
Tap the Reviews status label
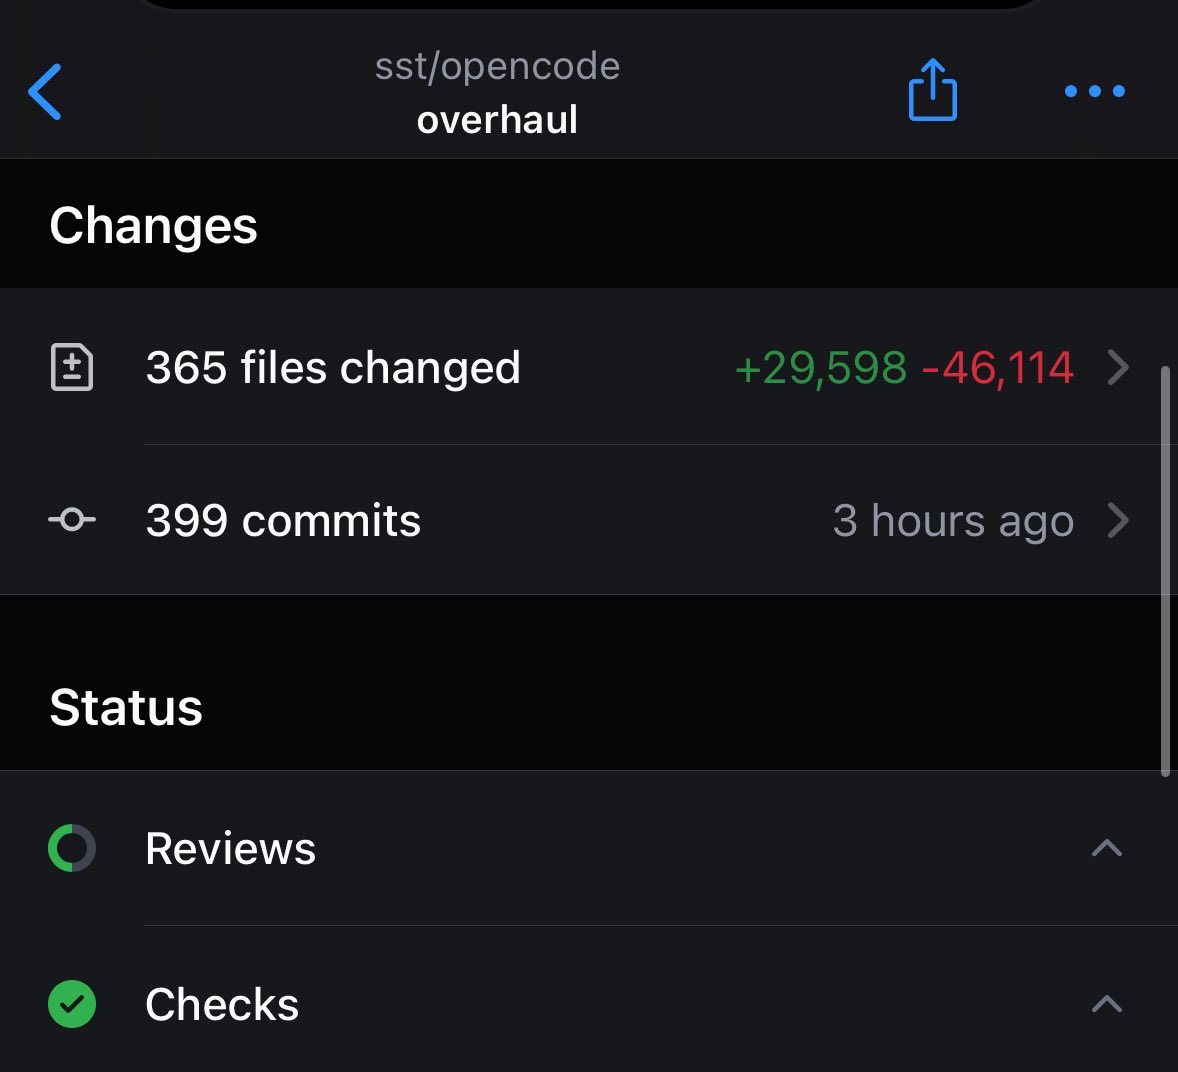[x=231, y=849]
